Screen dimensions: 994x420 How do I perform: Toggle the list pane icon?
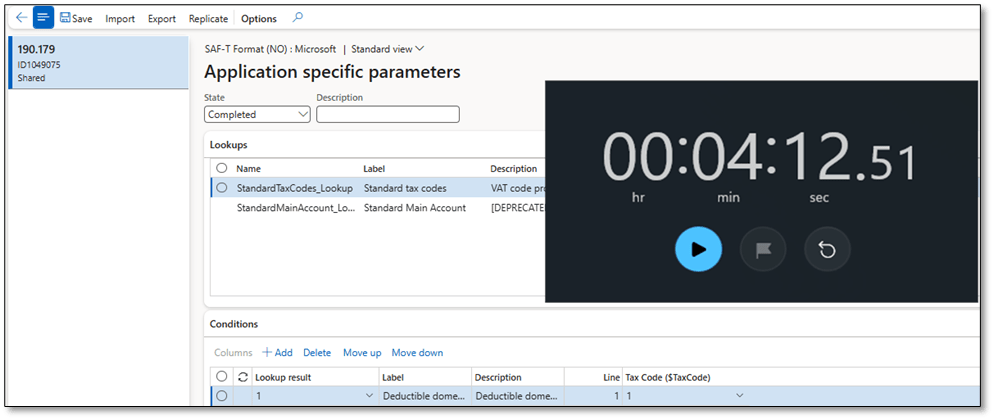pos(43,18)
